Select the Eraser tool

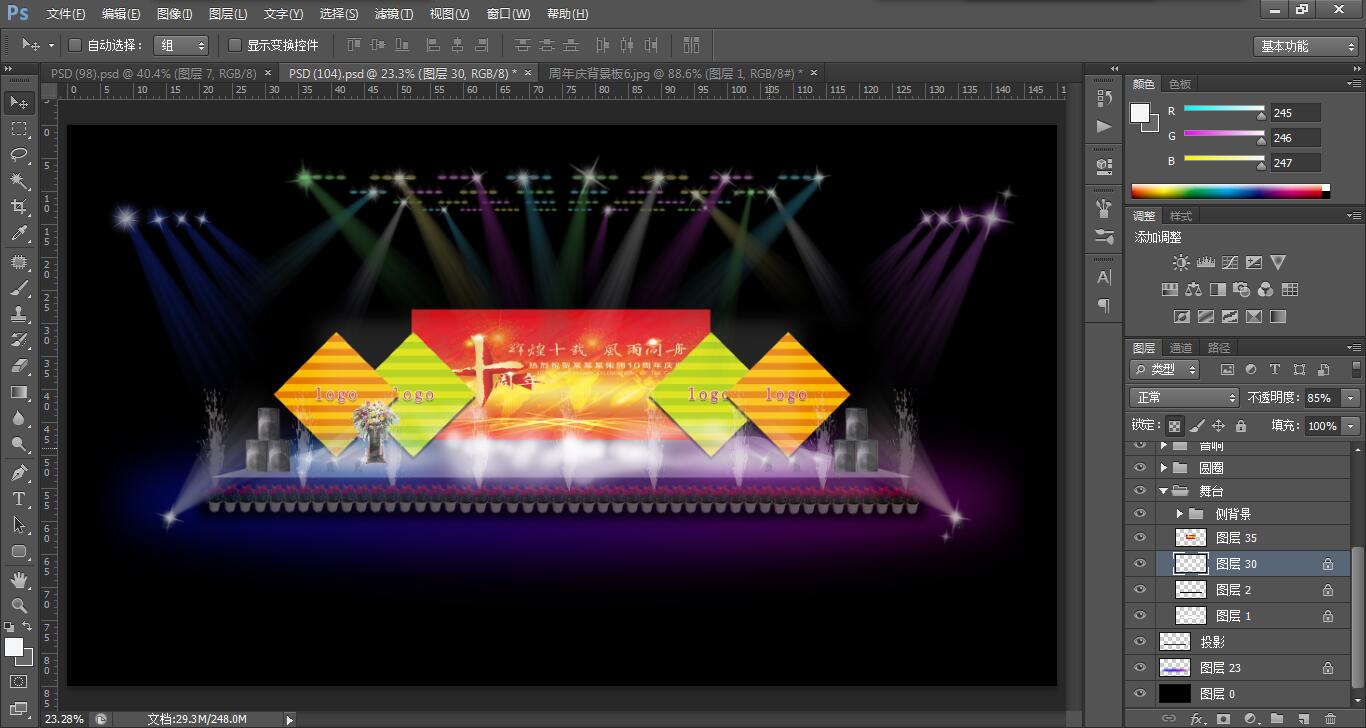pos(18,366)
